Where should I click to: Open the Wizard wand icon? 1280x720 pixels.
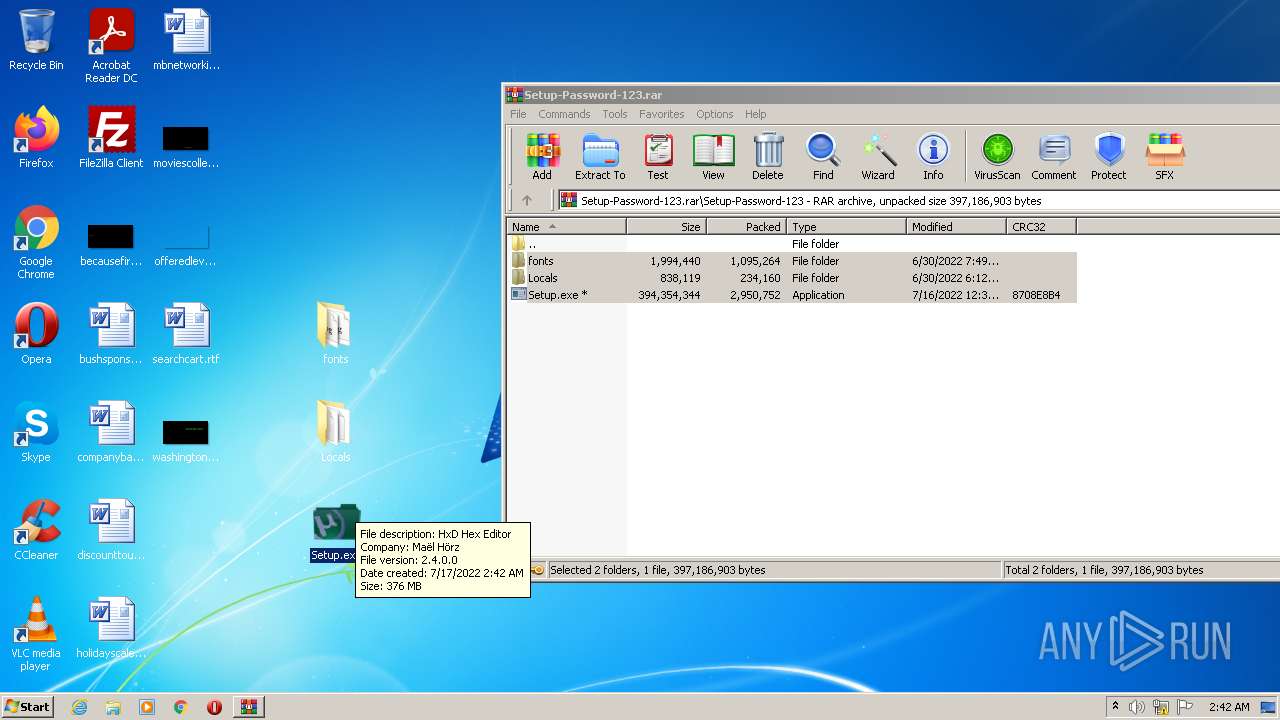tap(878, 157)
